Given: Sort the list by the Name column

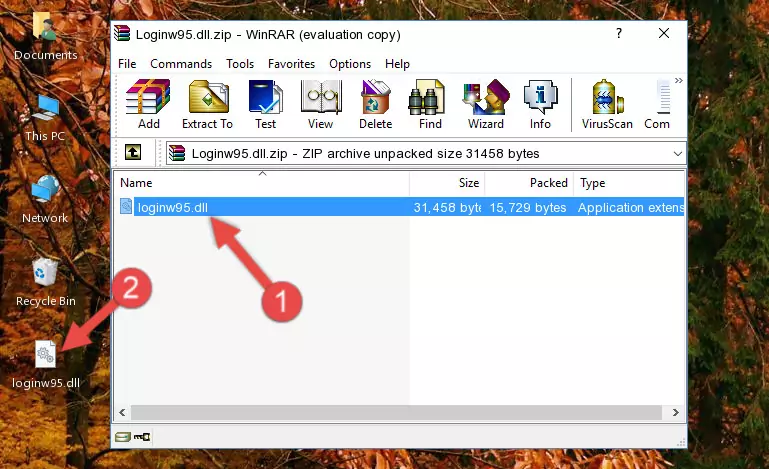Looking at the screenshot, I should (262, 183).
